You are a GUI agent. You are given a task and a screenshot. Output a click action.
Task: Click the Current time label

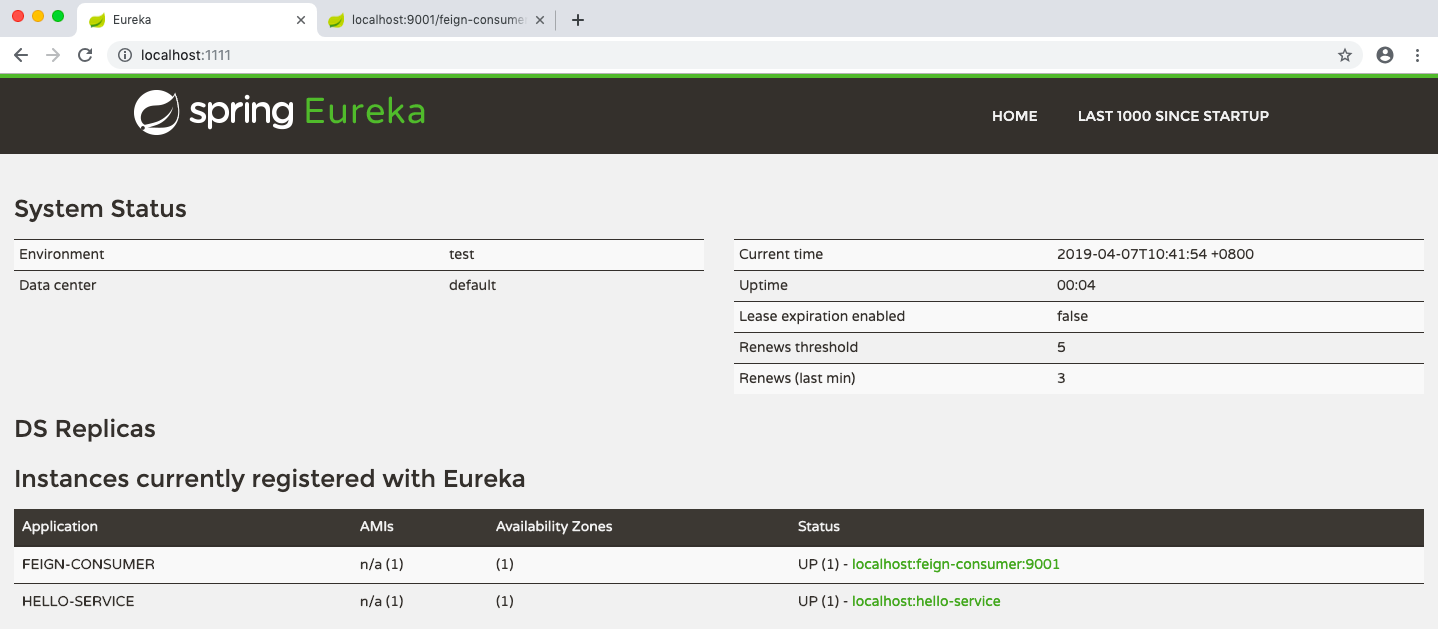[781, 254]
